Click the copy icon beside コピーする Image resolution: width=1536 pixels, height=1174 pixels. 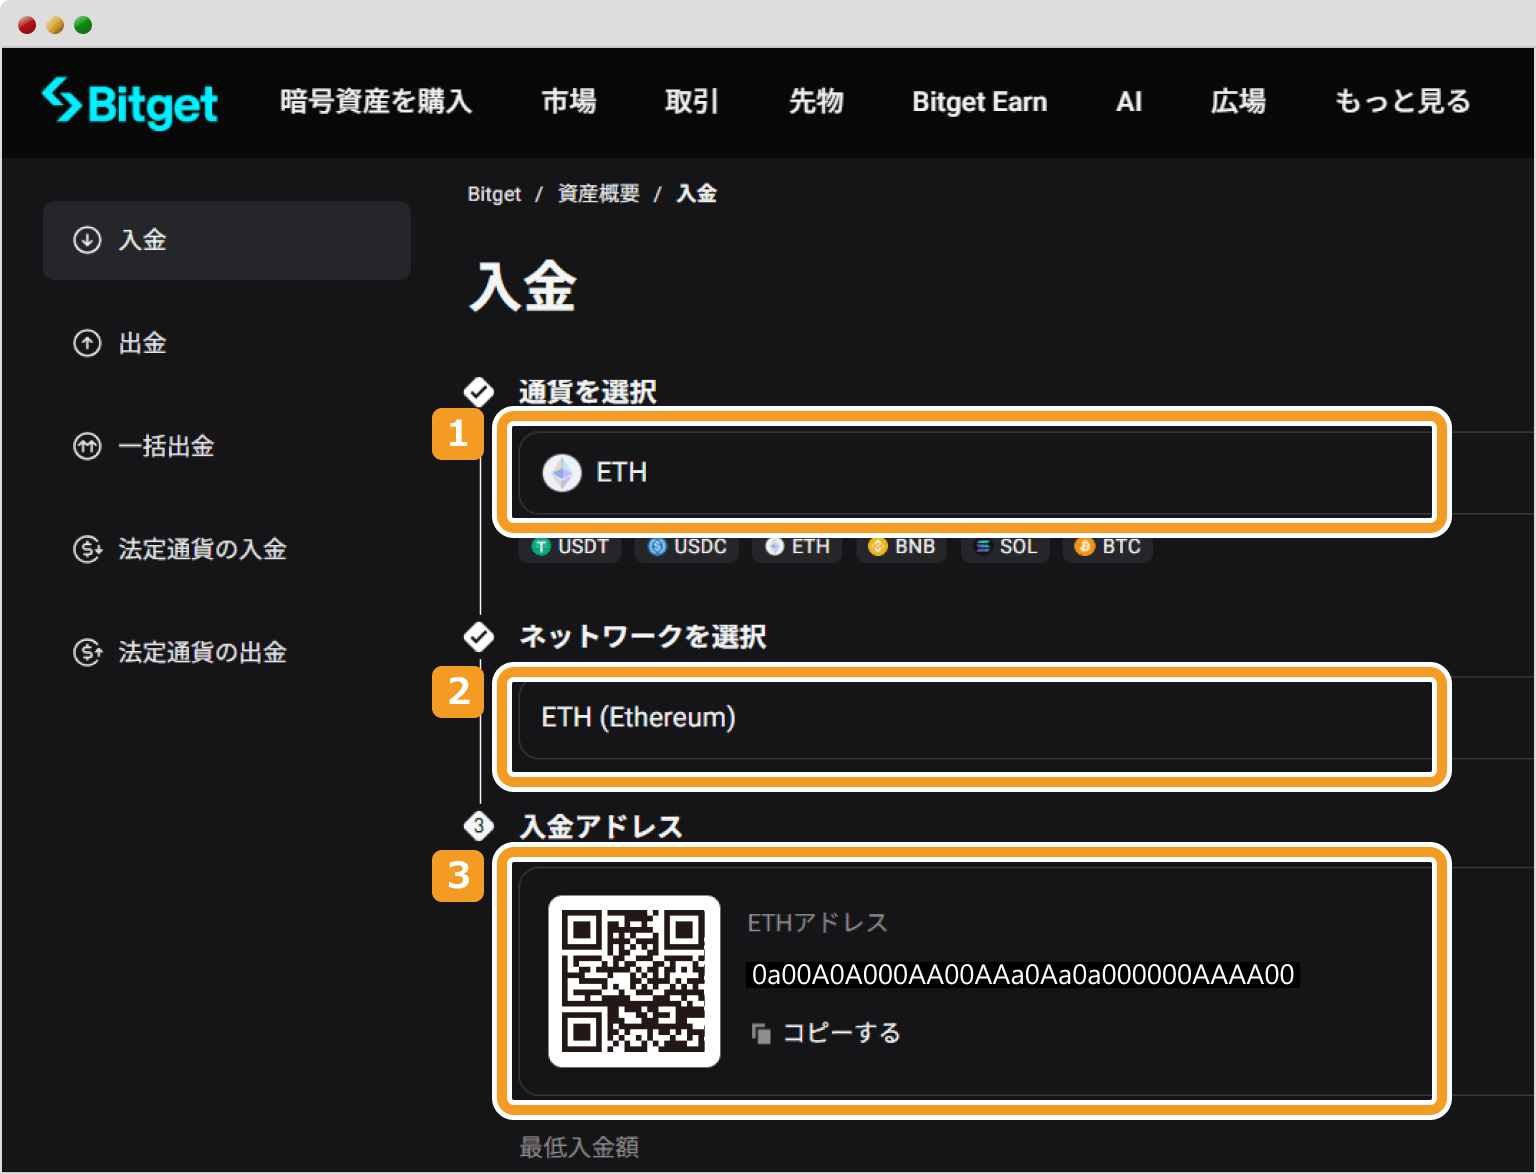pyautogui.click(x=761, y=1033)
